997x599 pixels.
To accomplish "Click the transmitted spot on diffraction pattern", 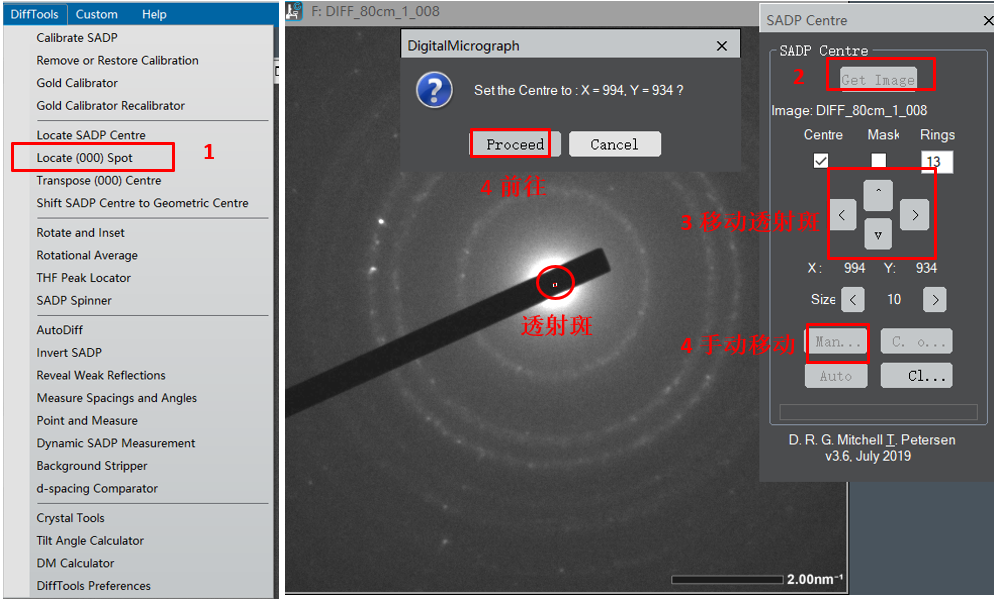I will [x=555, y=284].
